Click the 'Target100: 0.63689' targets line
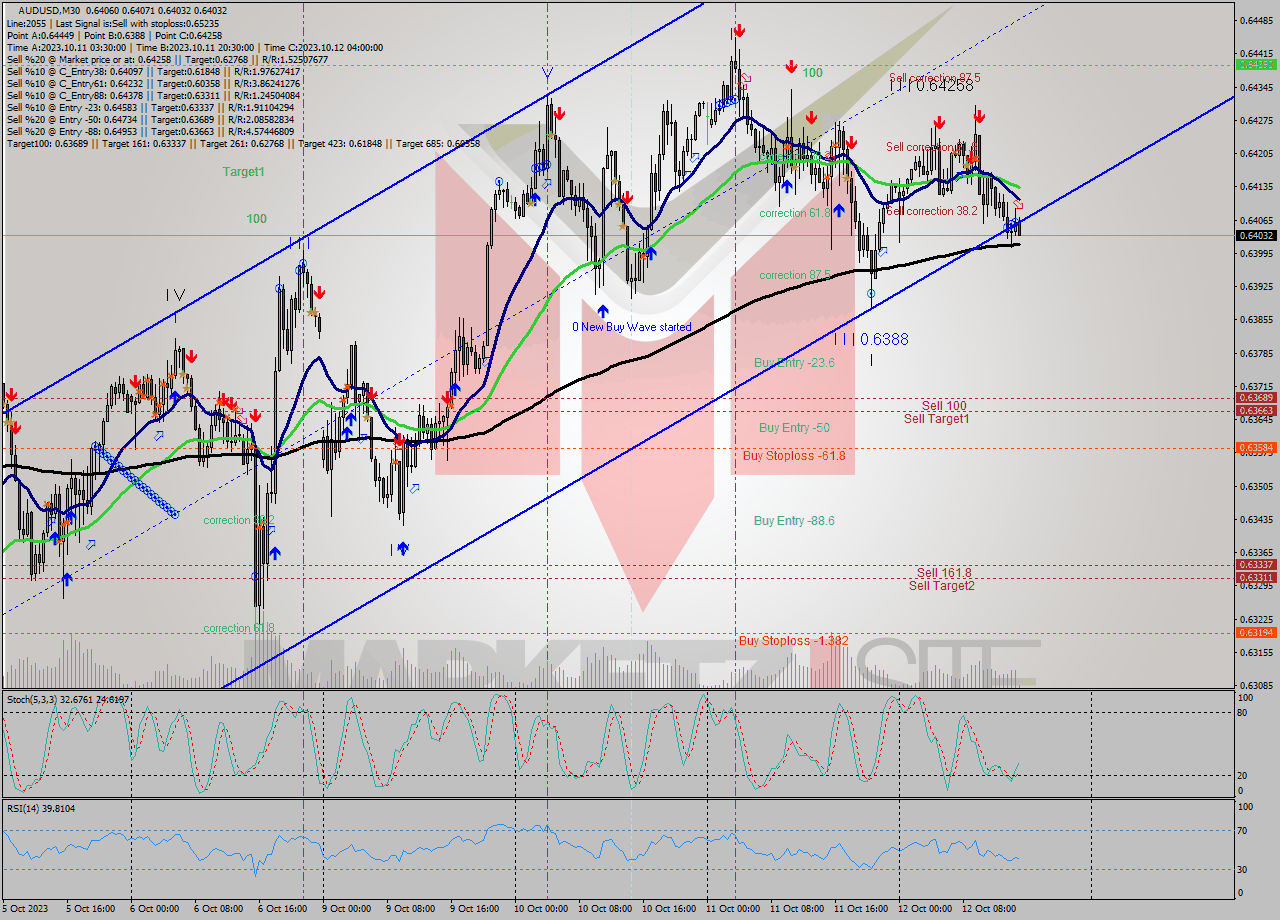The width and height of the screenshot is (1280, 920). (243, 143)
